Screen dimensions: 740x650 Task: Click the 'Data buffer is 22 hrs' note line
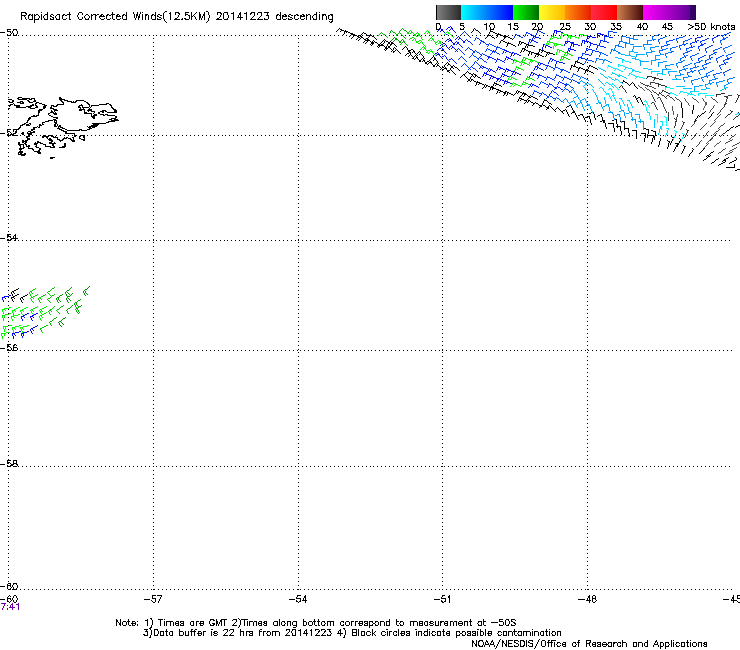pos(352,633)
